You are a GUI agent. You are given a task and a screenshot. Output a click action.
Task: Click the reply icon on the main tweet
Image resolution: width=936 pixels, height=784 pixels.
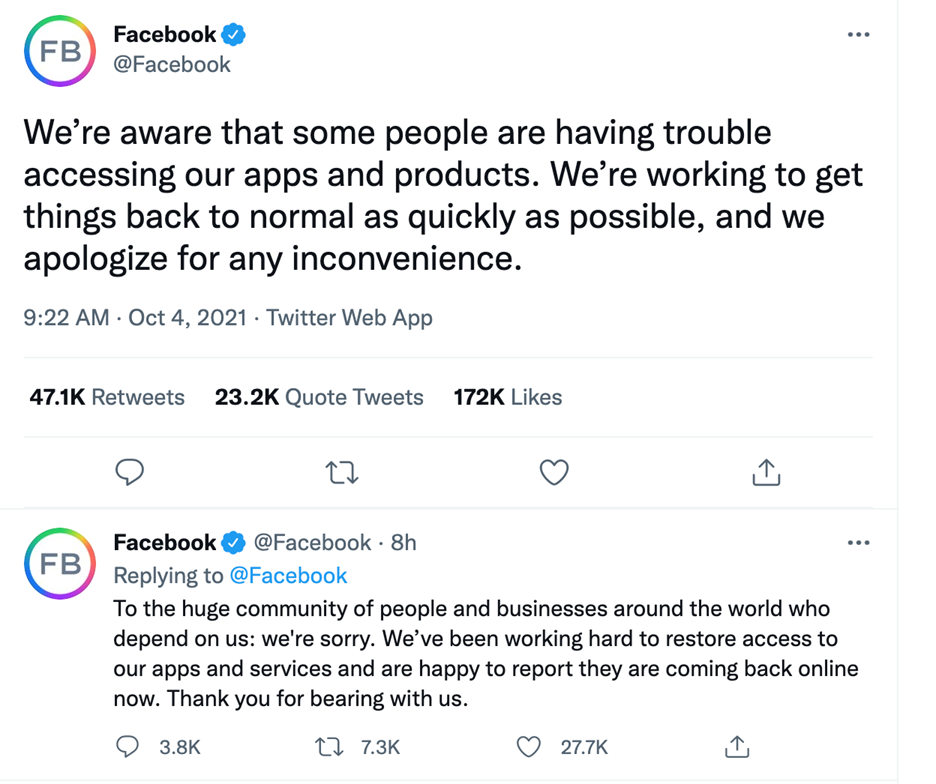(x=130, y=472)
